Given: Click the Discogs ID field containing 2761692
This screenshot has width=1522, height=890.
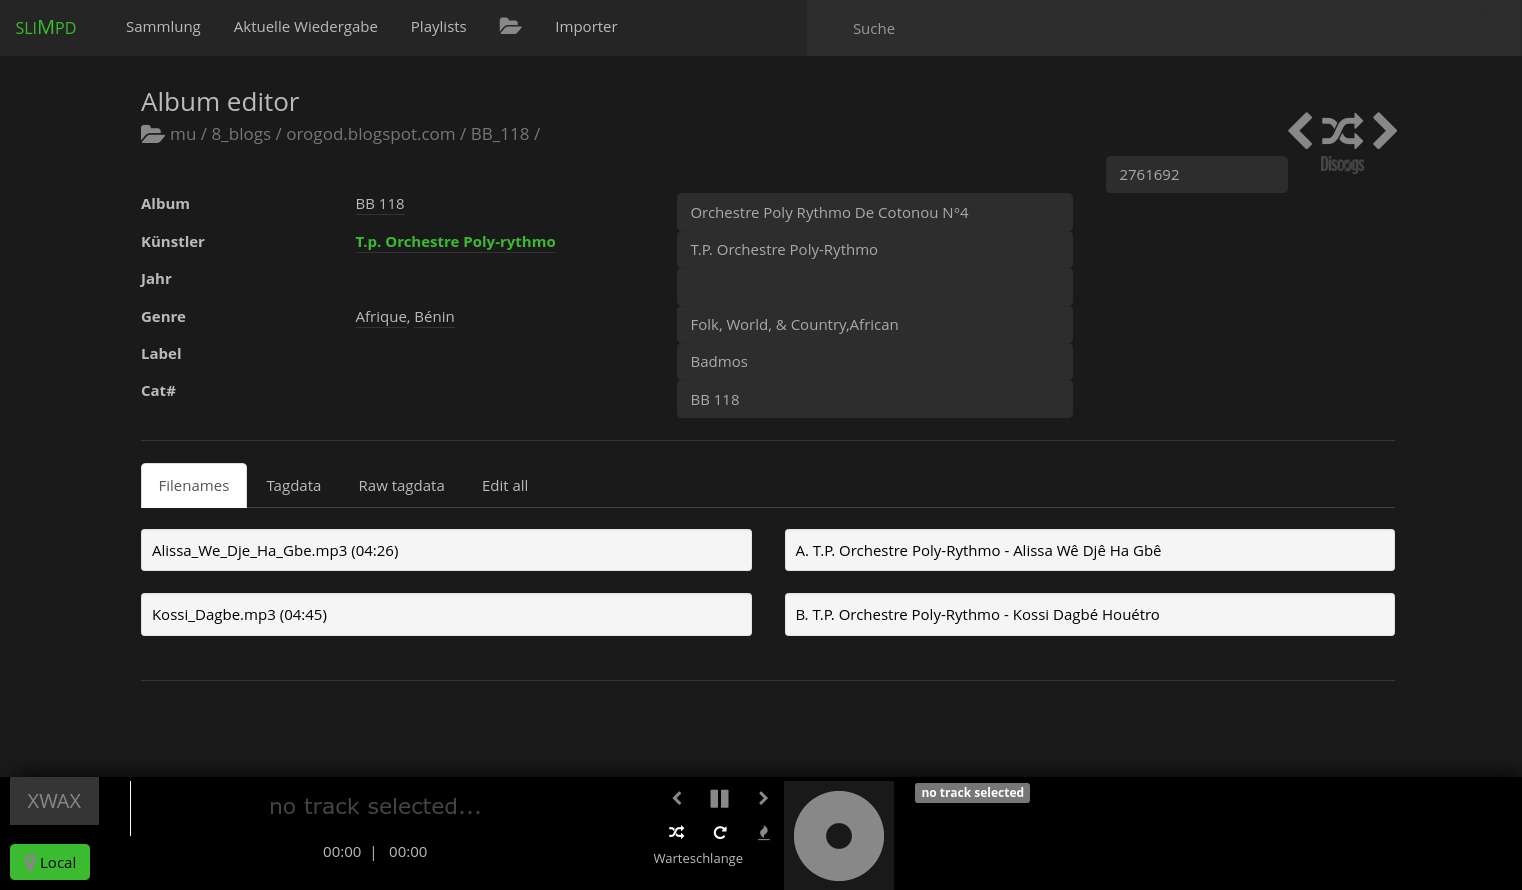Looking at the screenshot, I should (1196, 175).
